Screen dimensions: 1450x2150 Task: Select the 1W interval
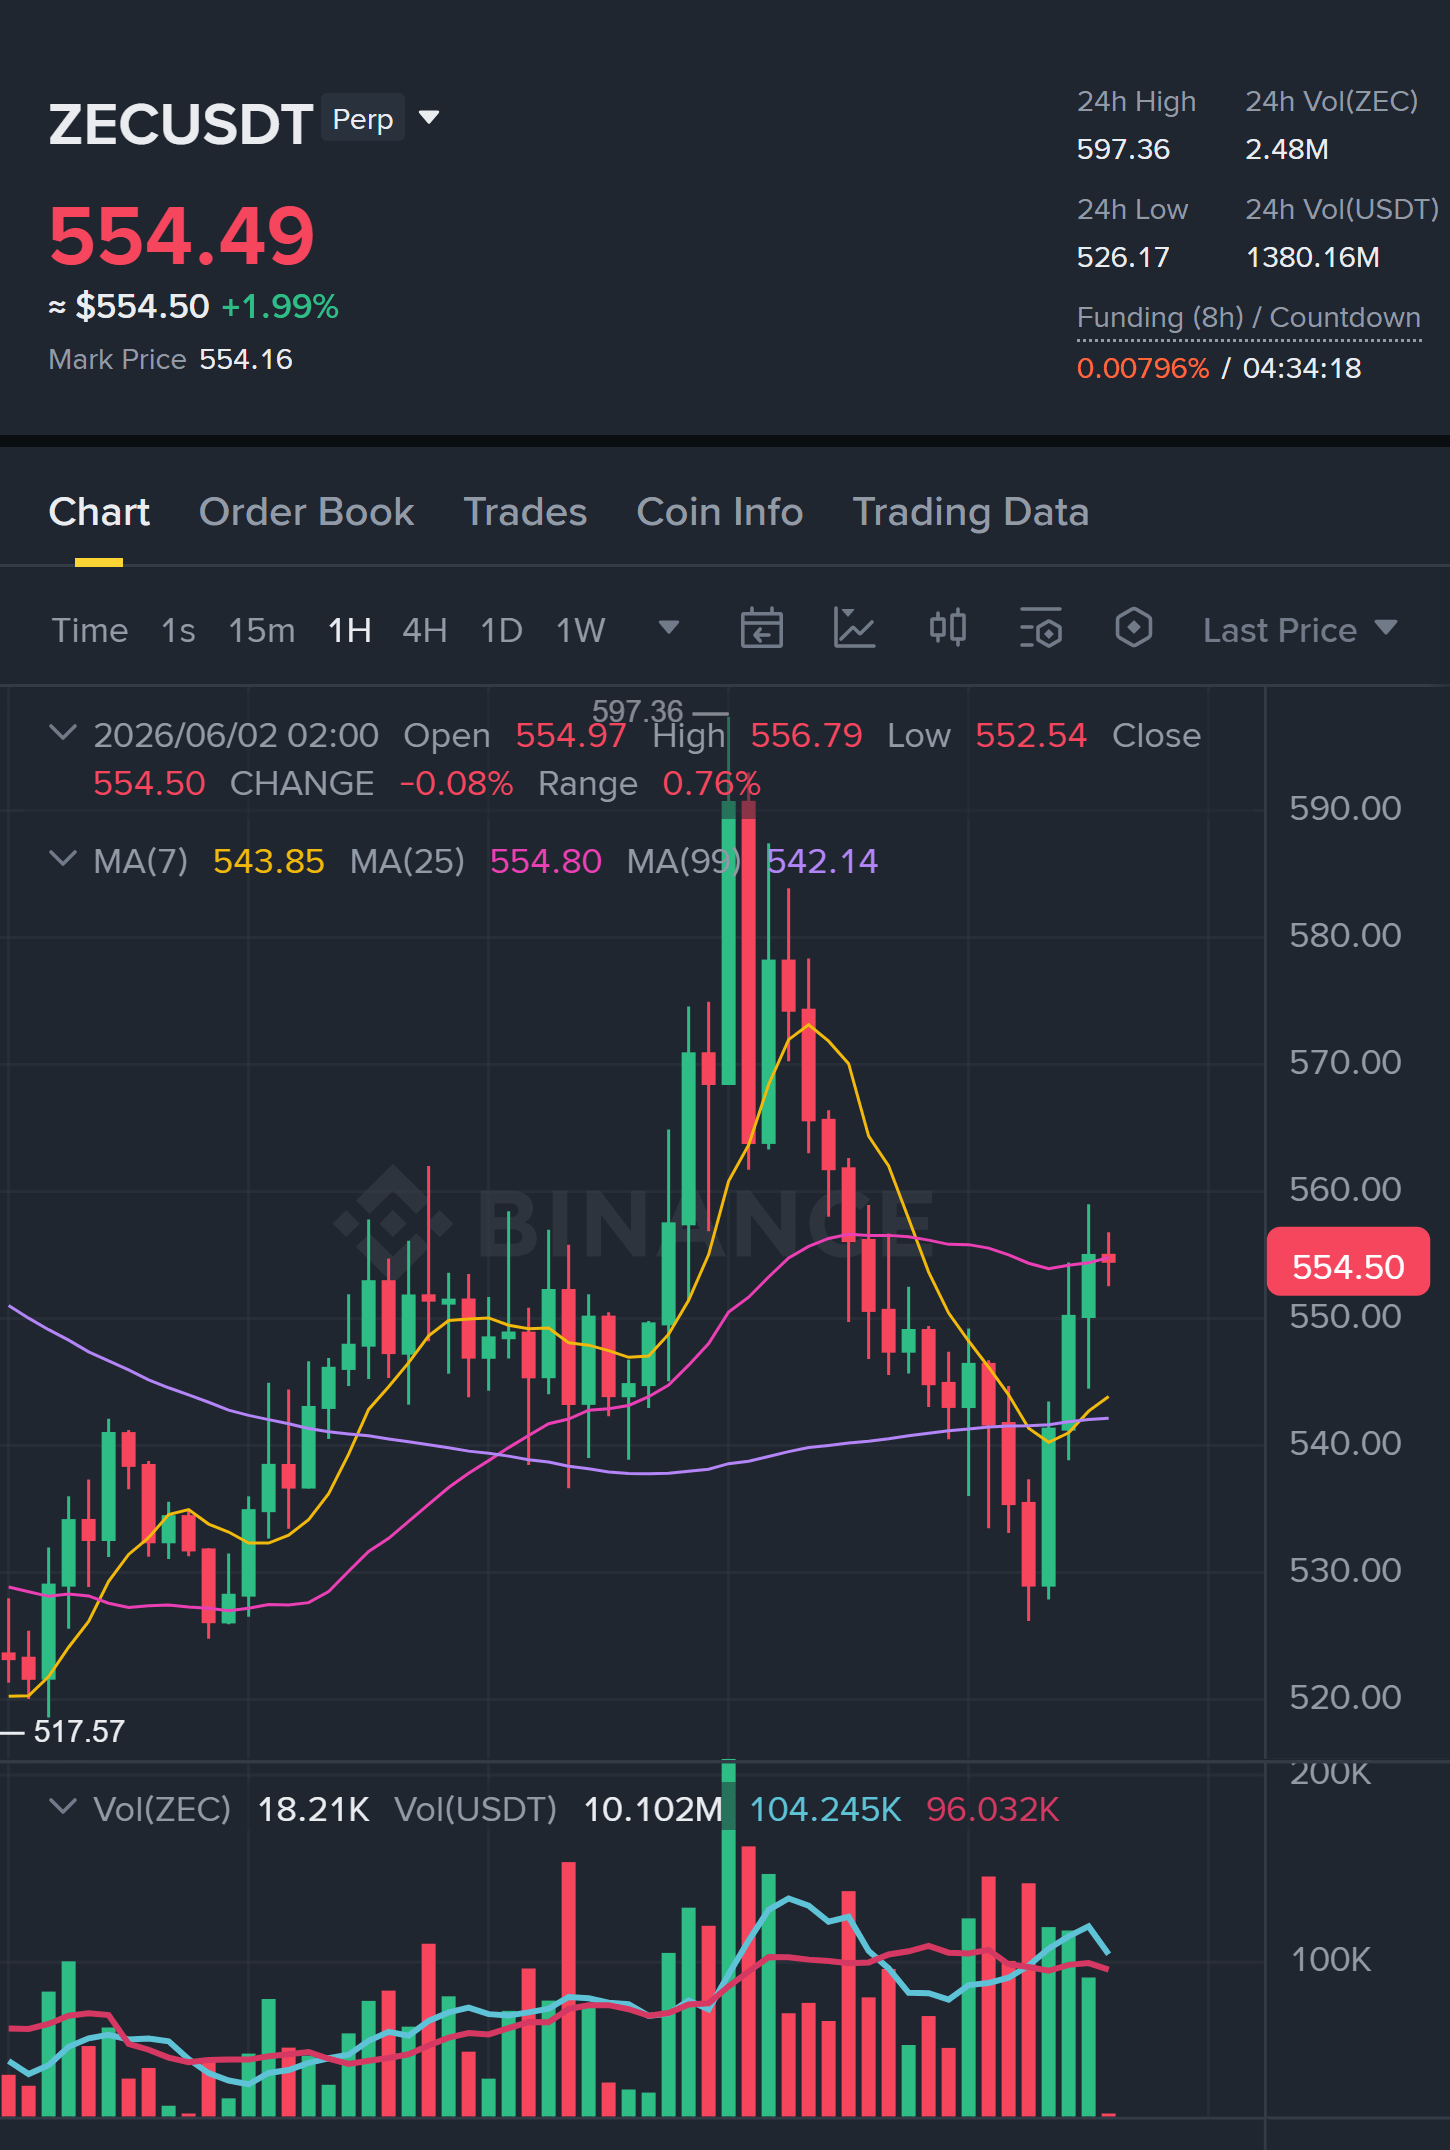click(x=580, y=630)
